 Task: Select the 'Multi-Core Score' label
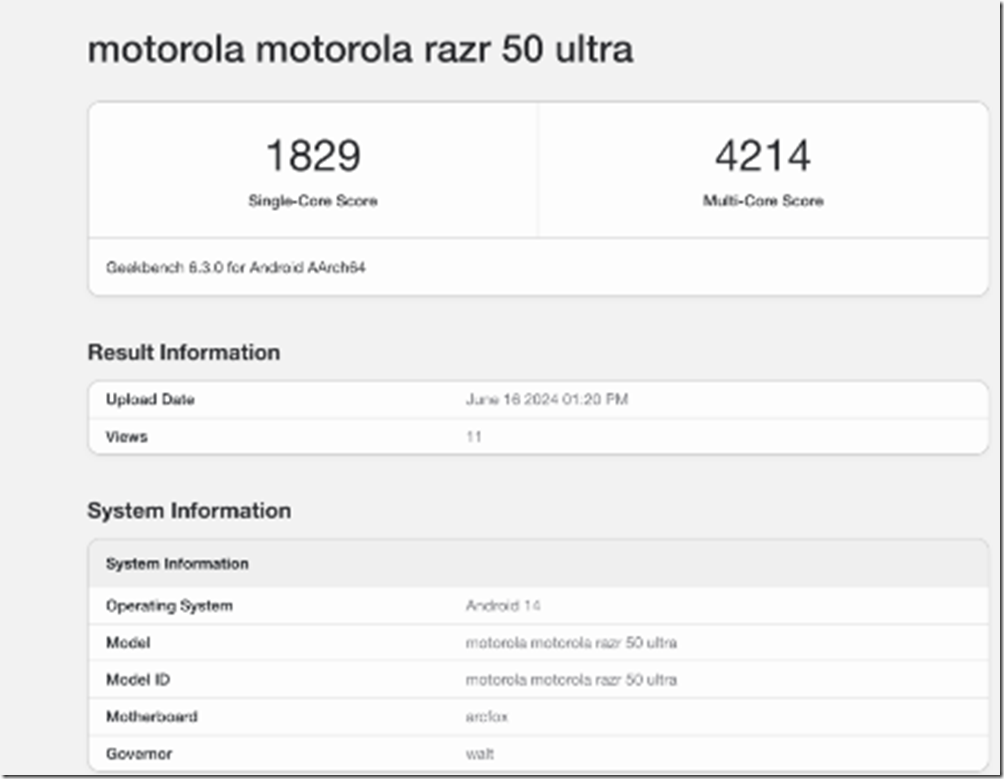[762, 201]
